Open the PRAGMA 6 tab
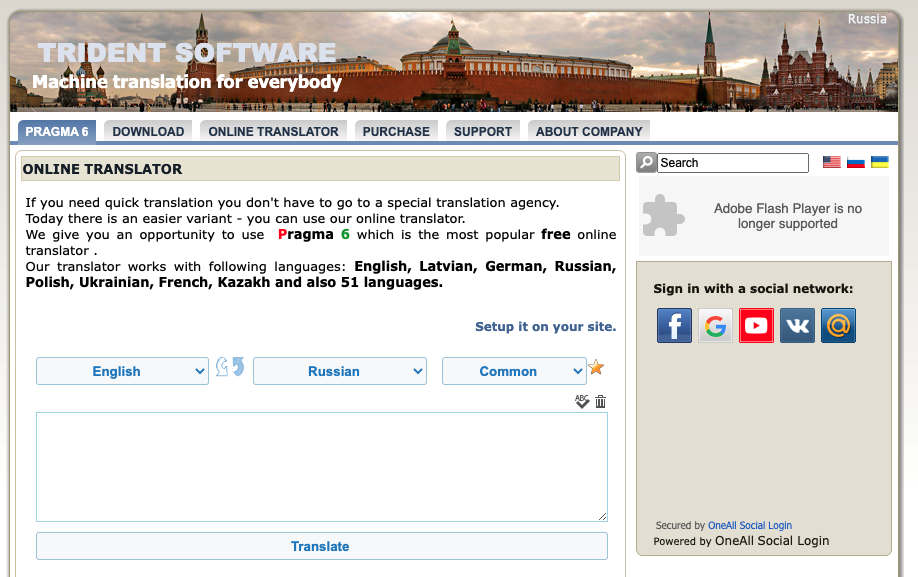 point(57,132)
